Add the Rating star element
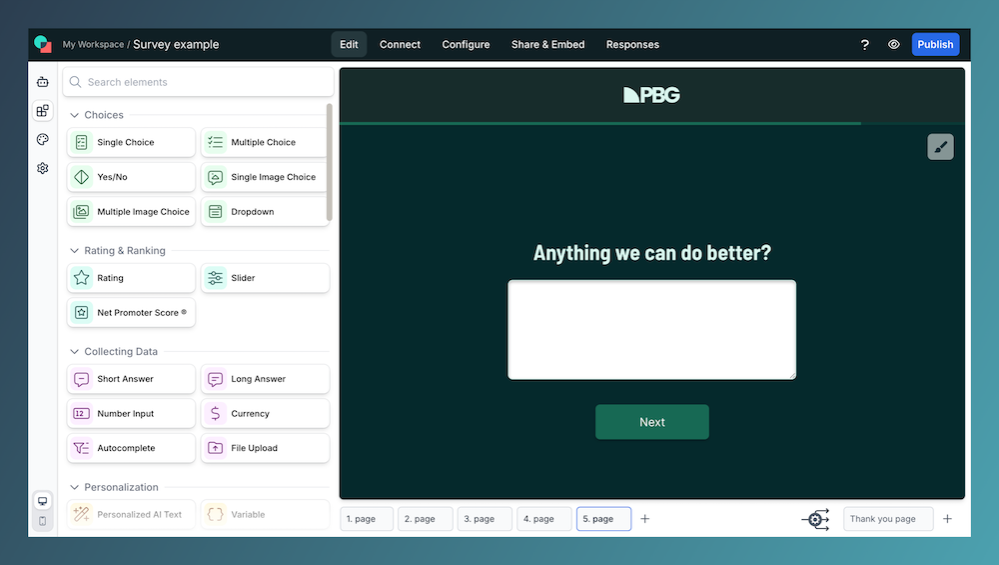999x565 pixels. pyautogui.click(x=131, y=278)
